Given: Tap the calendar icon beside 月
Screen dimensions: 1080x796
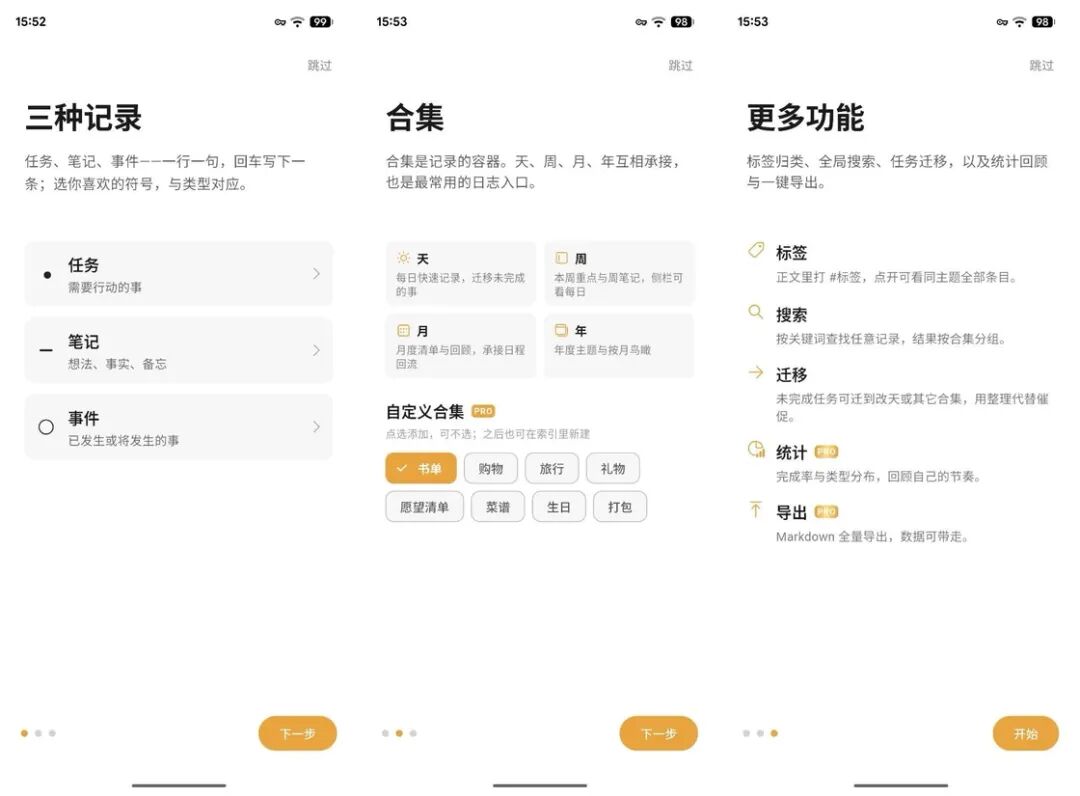Looking at the screenshot, I should (404, 331).
